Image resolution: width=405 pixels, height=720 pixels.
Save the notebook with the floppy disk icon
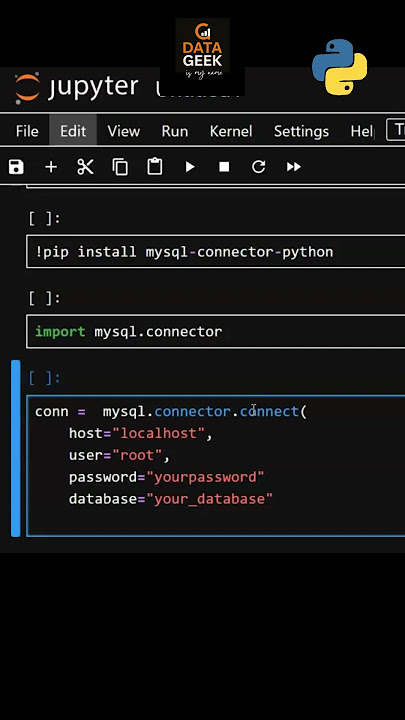point(16,167)
